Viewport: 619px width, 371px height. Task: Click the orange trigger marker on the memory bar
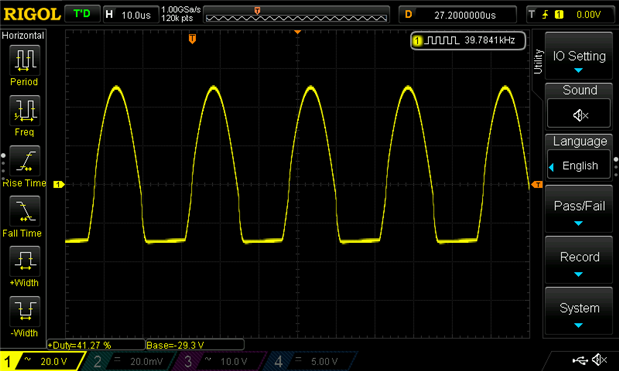pos(257,11)
